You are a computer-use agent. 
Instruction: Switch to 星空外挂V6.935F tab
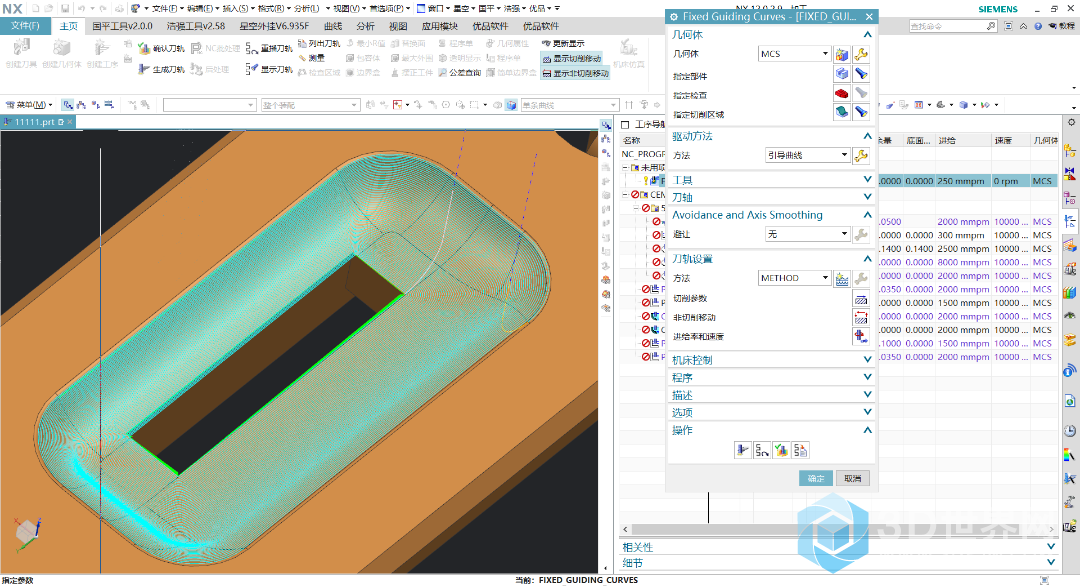click(x=274, y=26)
